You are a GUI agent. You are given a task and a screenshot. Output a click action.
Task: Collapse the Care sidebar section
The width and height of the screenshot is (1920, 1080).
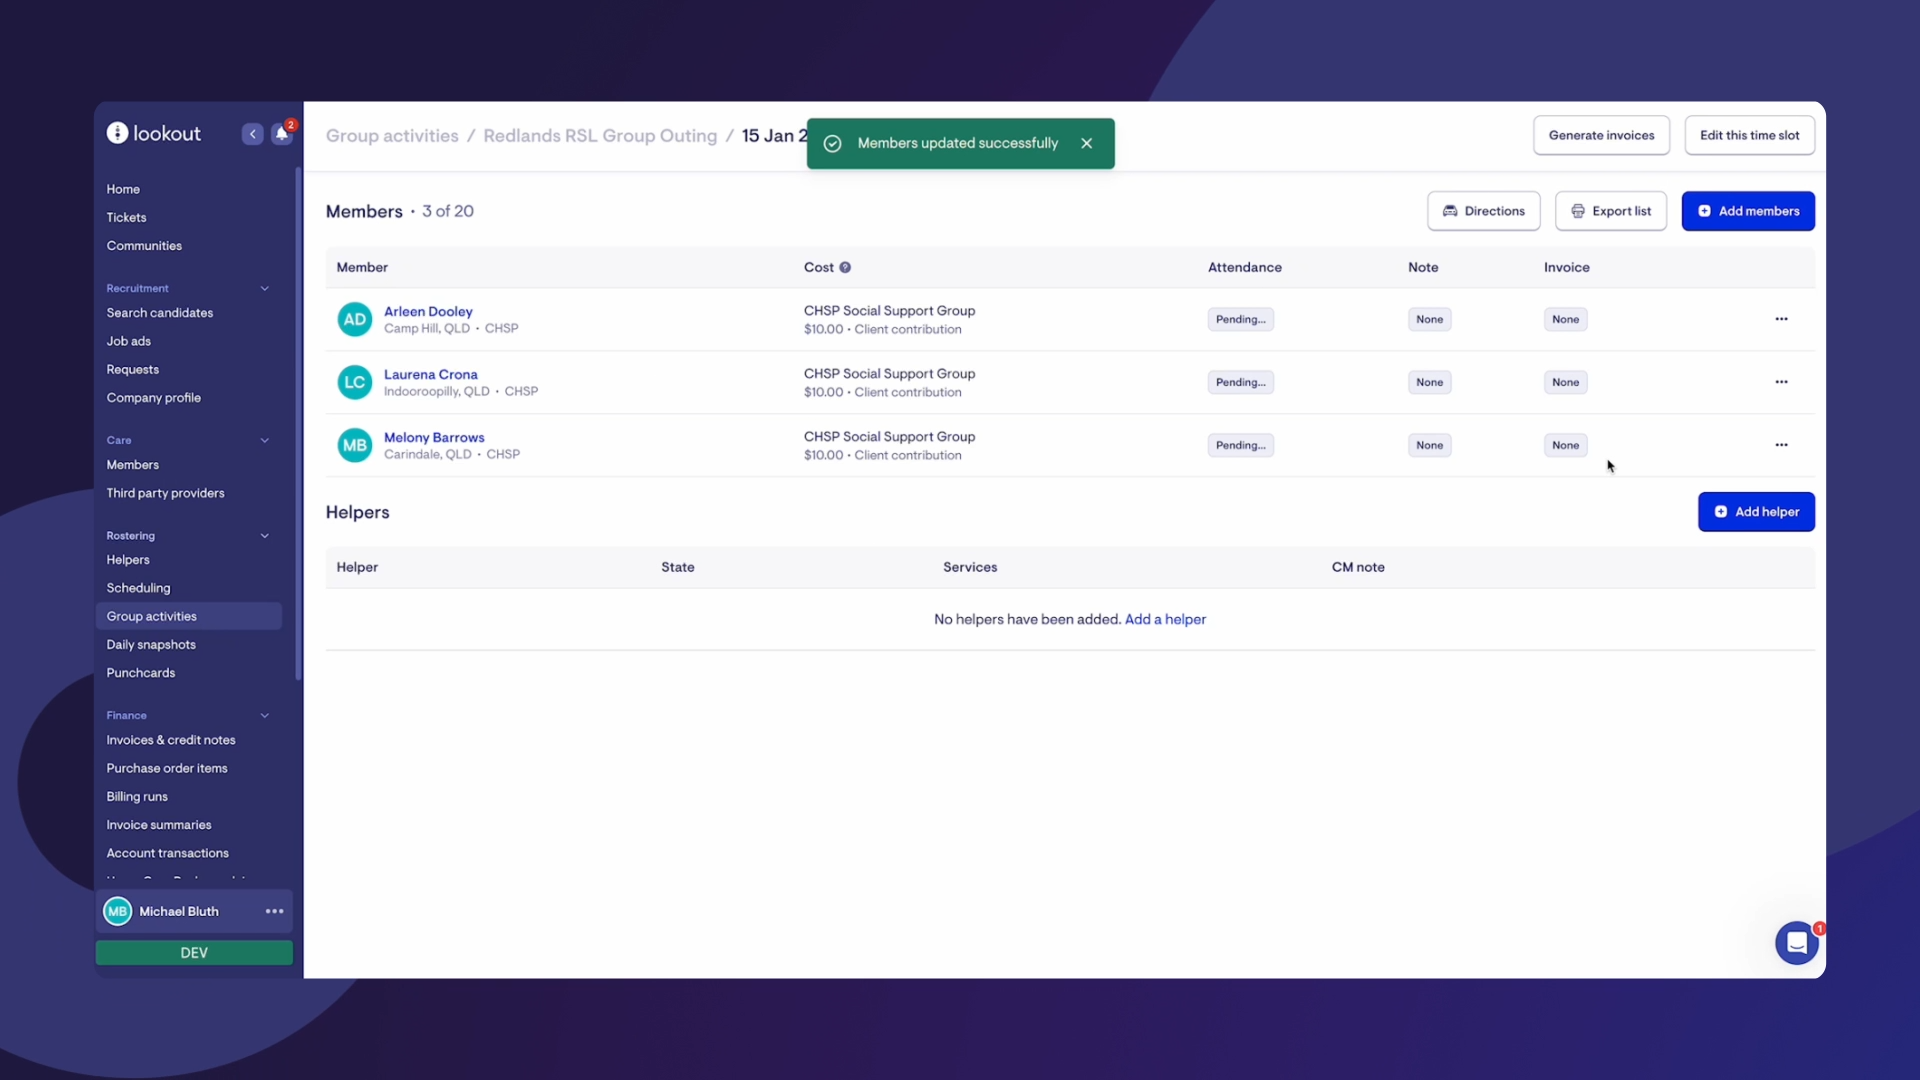[265, 440]
